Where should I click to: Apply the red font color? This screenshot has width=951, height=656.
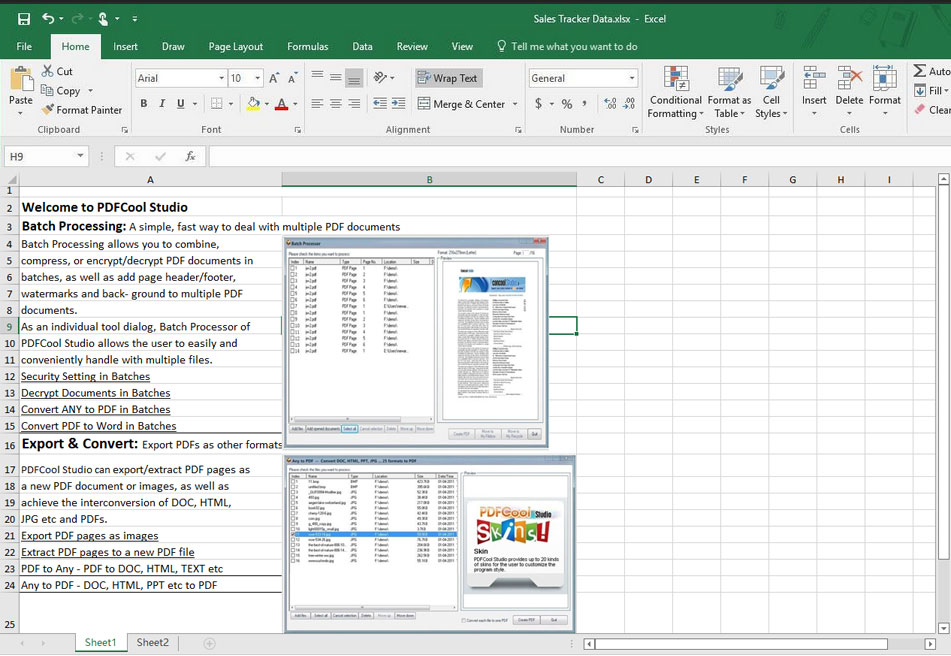click(281, 104)
